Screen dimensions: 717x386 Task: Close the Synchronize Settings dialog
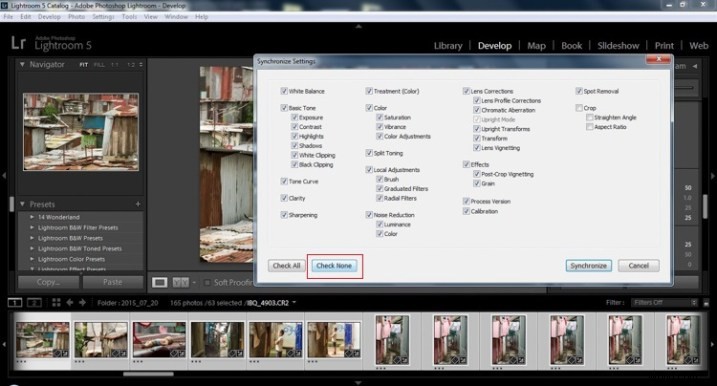coord(658,59)
